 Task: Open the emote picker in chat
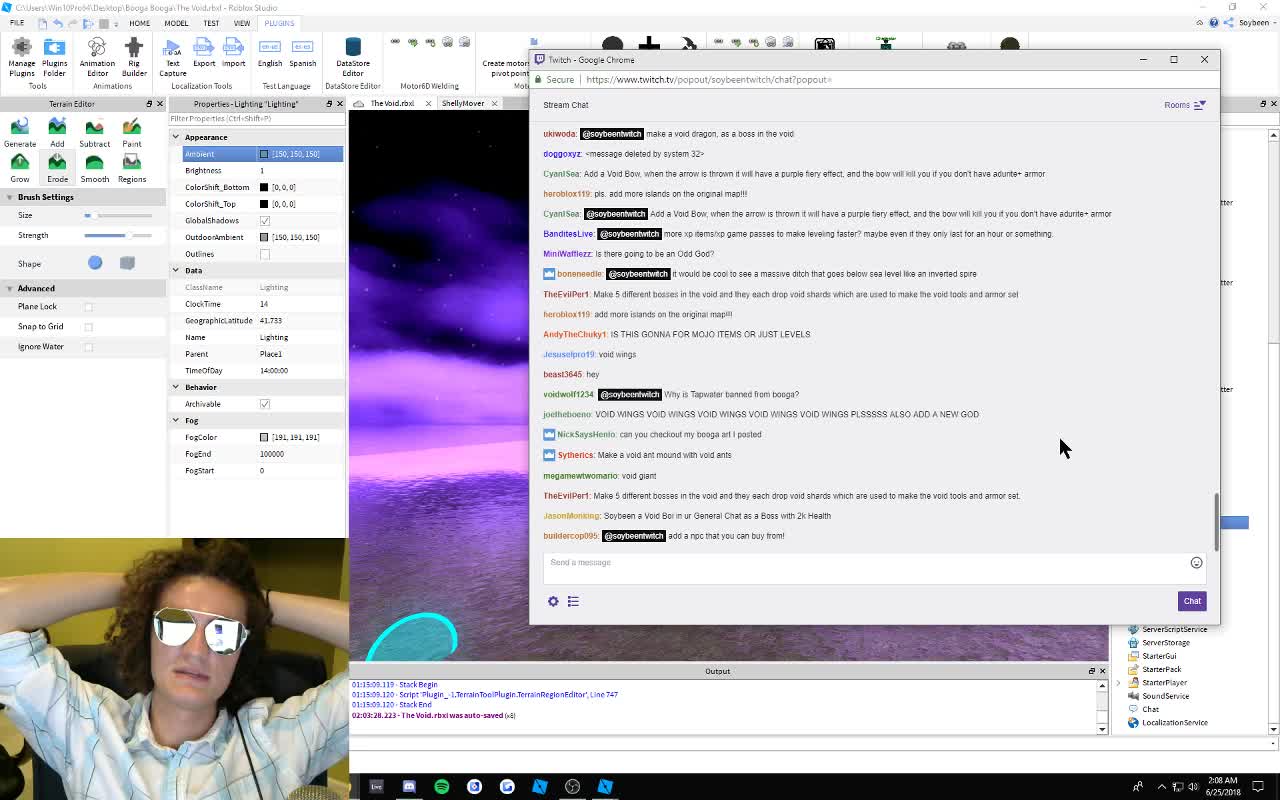[x=1196, y=563]
